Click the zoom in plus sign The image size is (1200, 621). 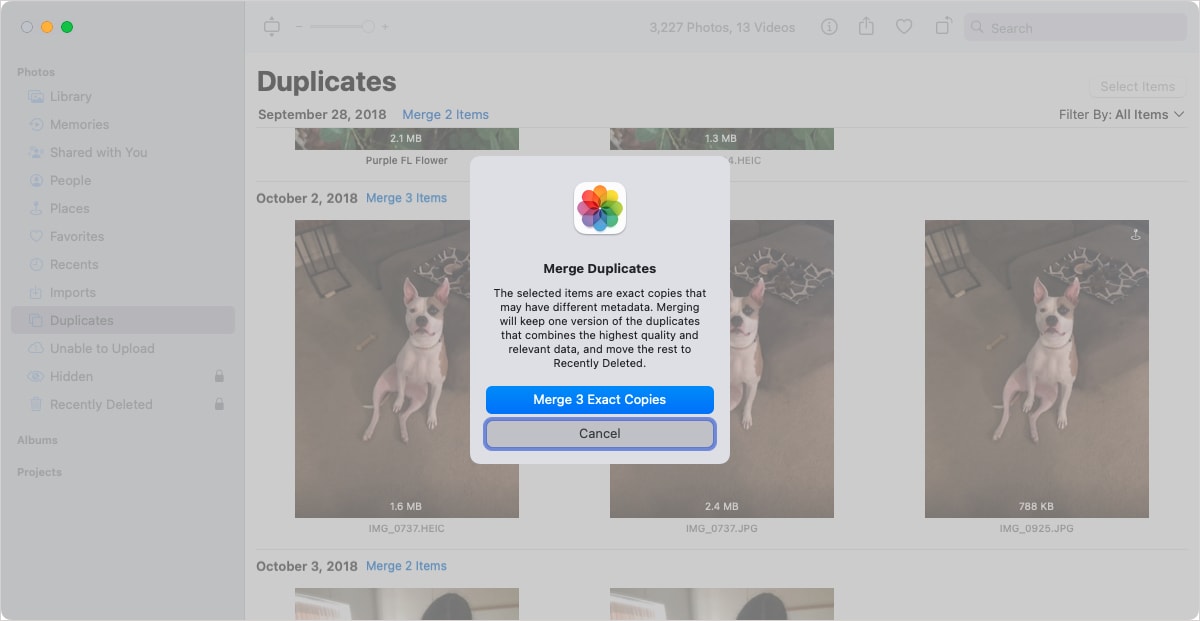point(385,27)
